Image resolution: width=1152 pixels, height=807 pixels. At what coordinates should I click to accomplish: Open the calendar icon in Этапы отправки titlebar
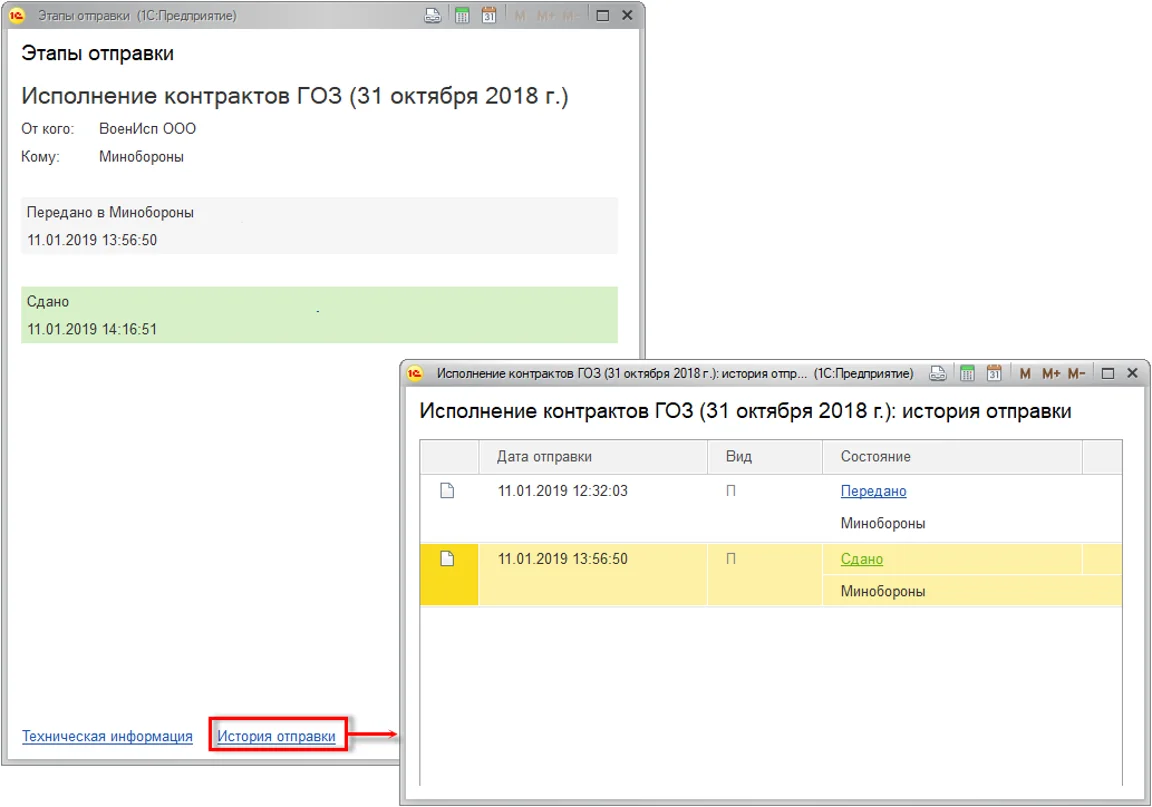pyautogui.click(x=489, y=15)
